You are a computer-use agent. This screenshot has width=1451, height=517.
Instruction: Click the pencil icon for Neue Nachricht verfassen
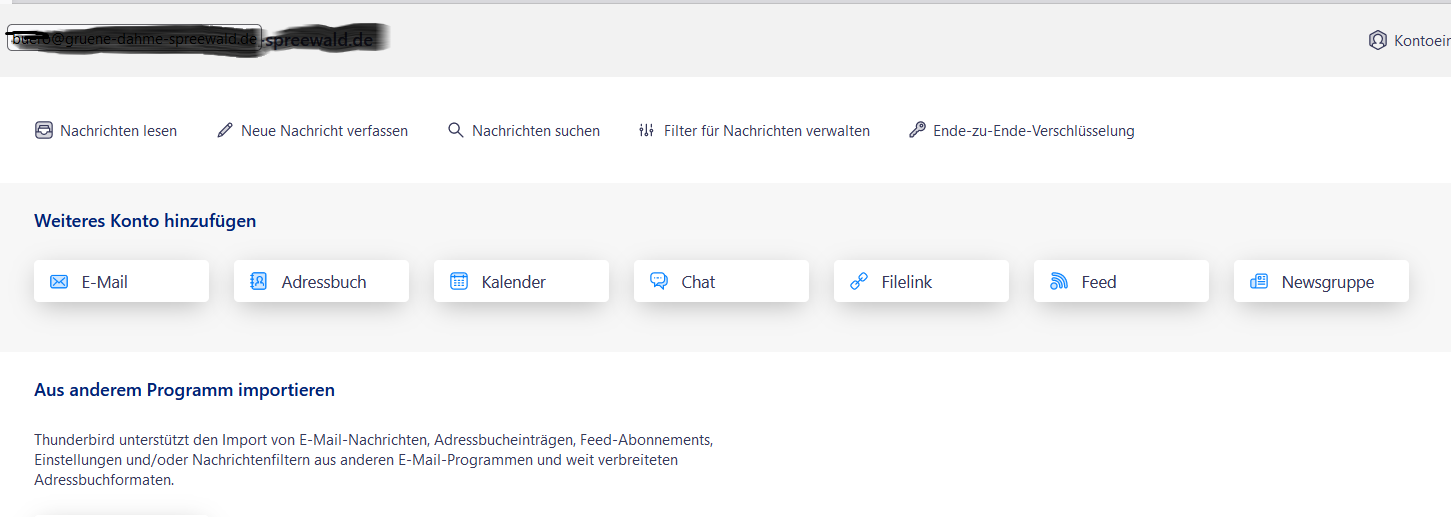point(225,130)
